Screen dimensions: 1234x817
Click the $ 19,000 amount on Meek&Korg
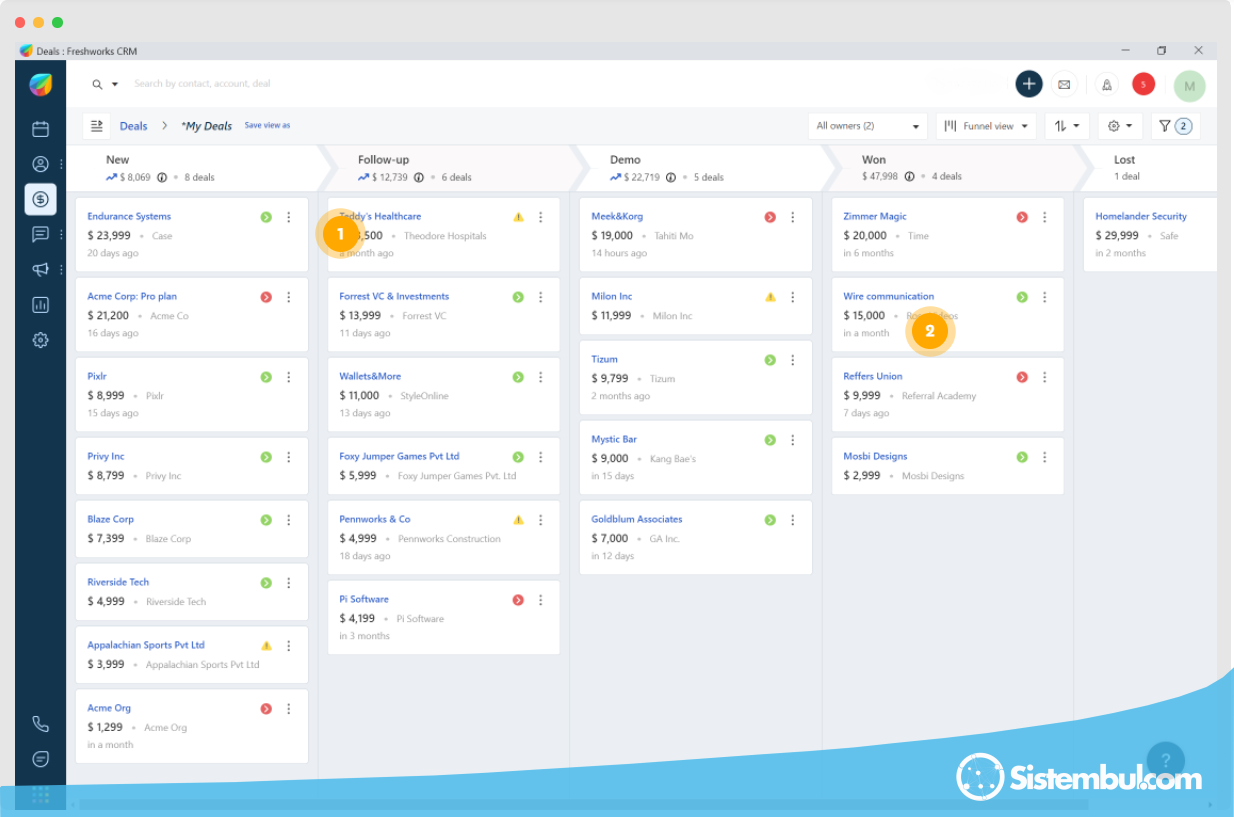pos(612,236)
